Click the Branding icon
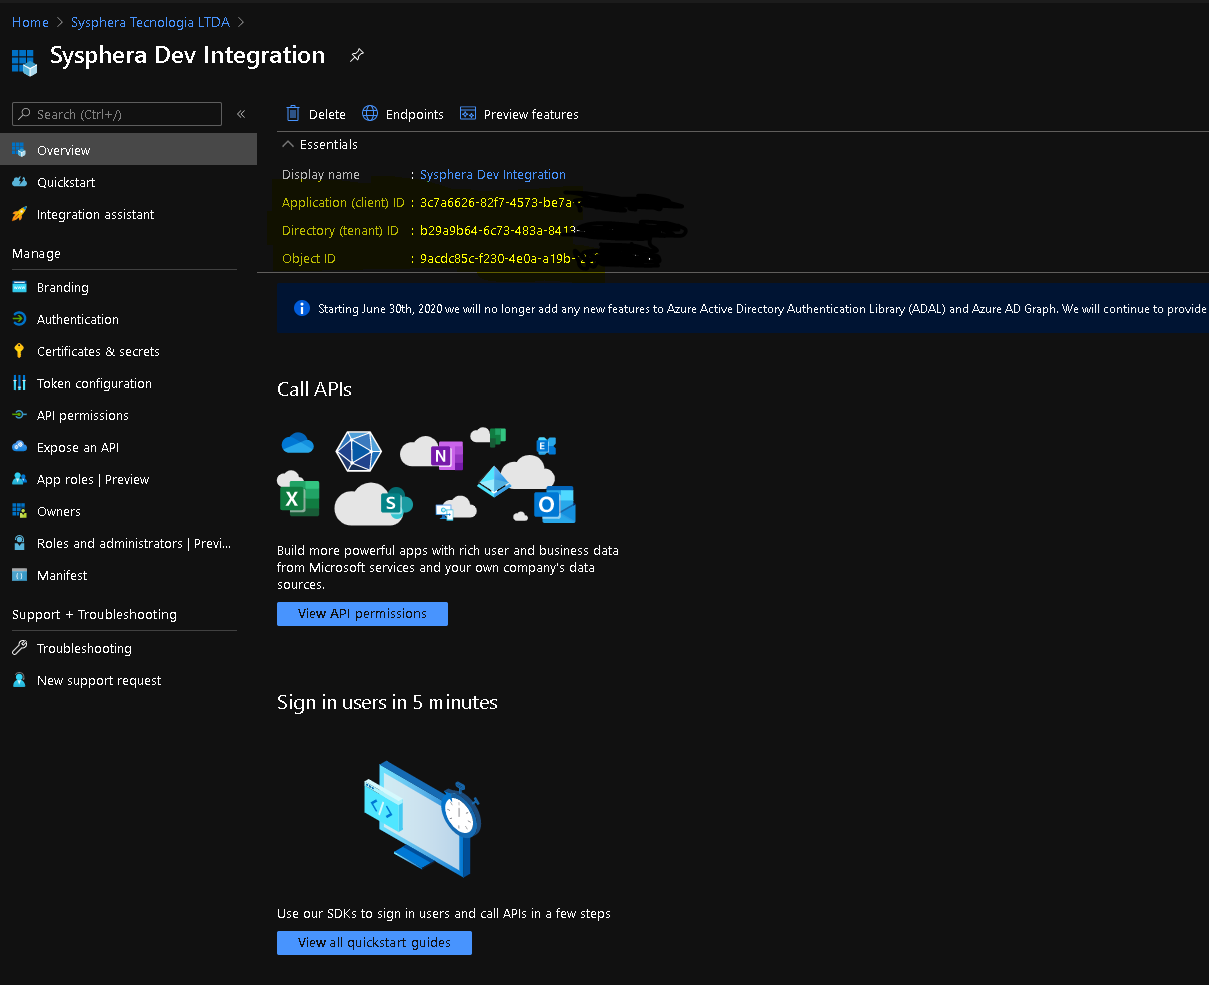This screenshot has height=985, width=1209. click(19, 287)
